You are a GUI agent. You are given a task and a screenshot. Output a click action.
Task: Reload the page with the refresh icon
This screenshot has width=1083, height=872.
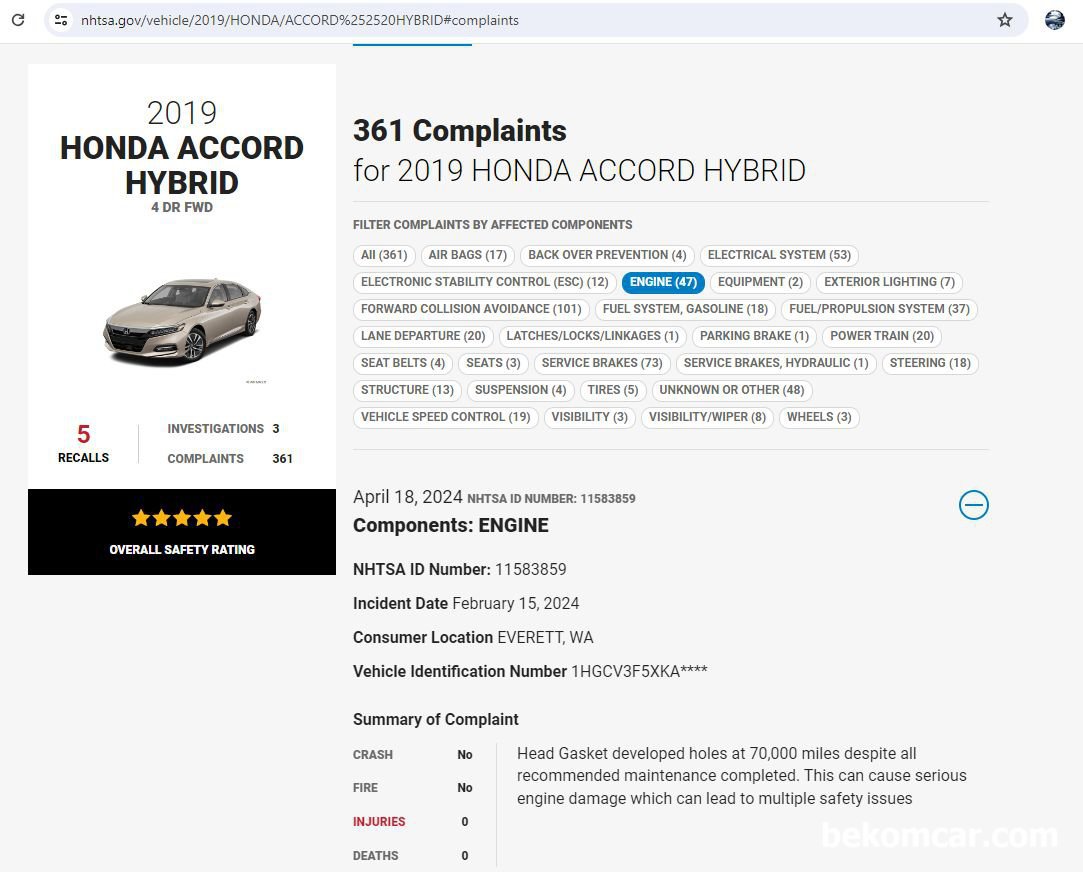click(x=18, y=20)
